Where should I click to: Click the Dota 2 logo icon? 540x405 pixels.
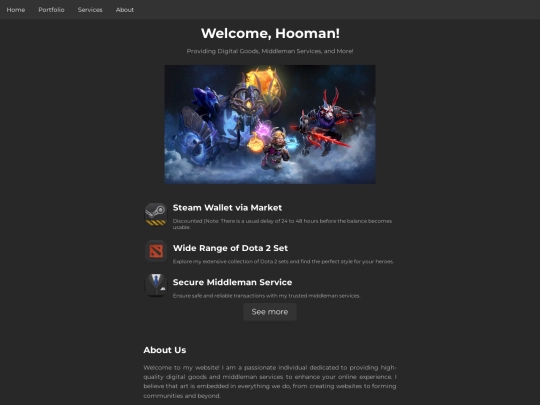[x=156, y=251]
